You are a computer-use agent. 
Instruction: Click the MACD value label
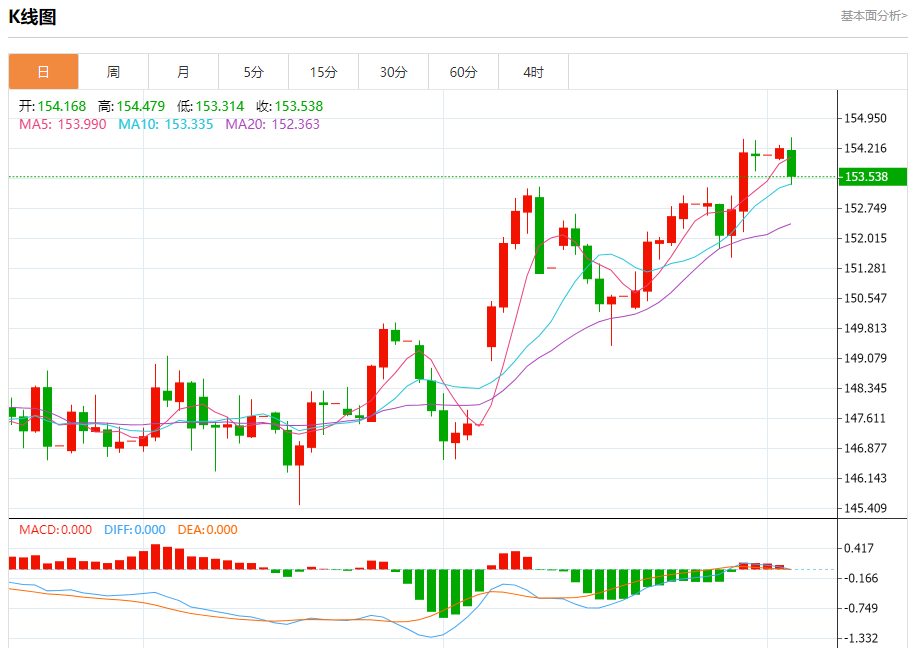55,530
